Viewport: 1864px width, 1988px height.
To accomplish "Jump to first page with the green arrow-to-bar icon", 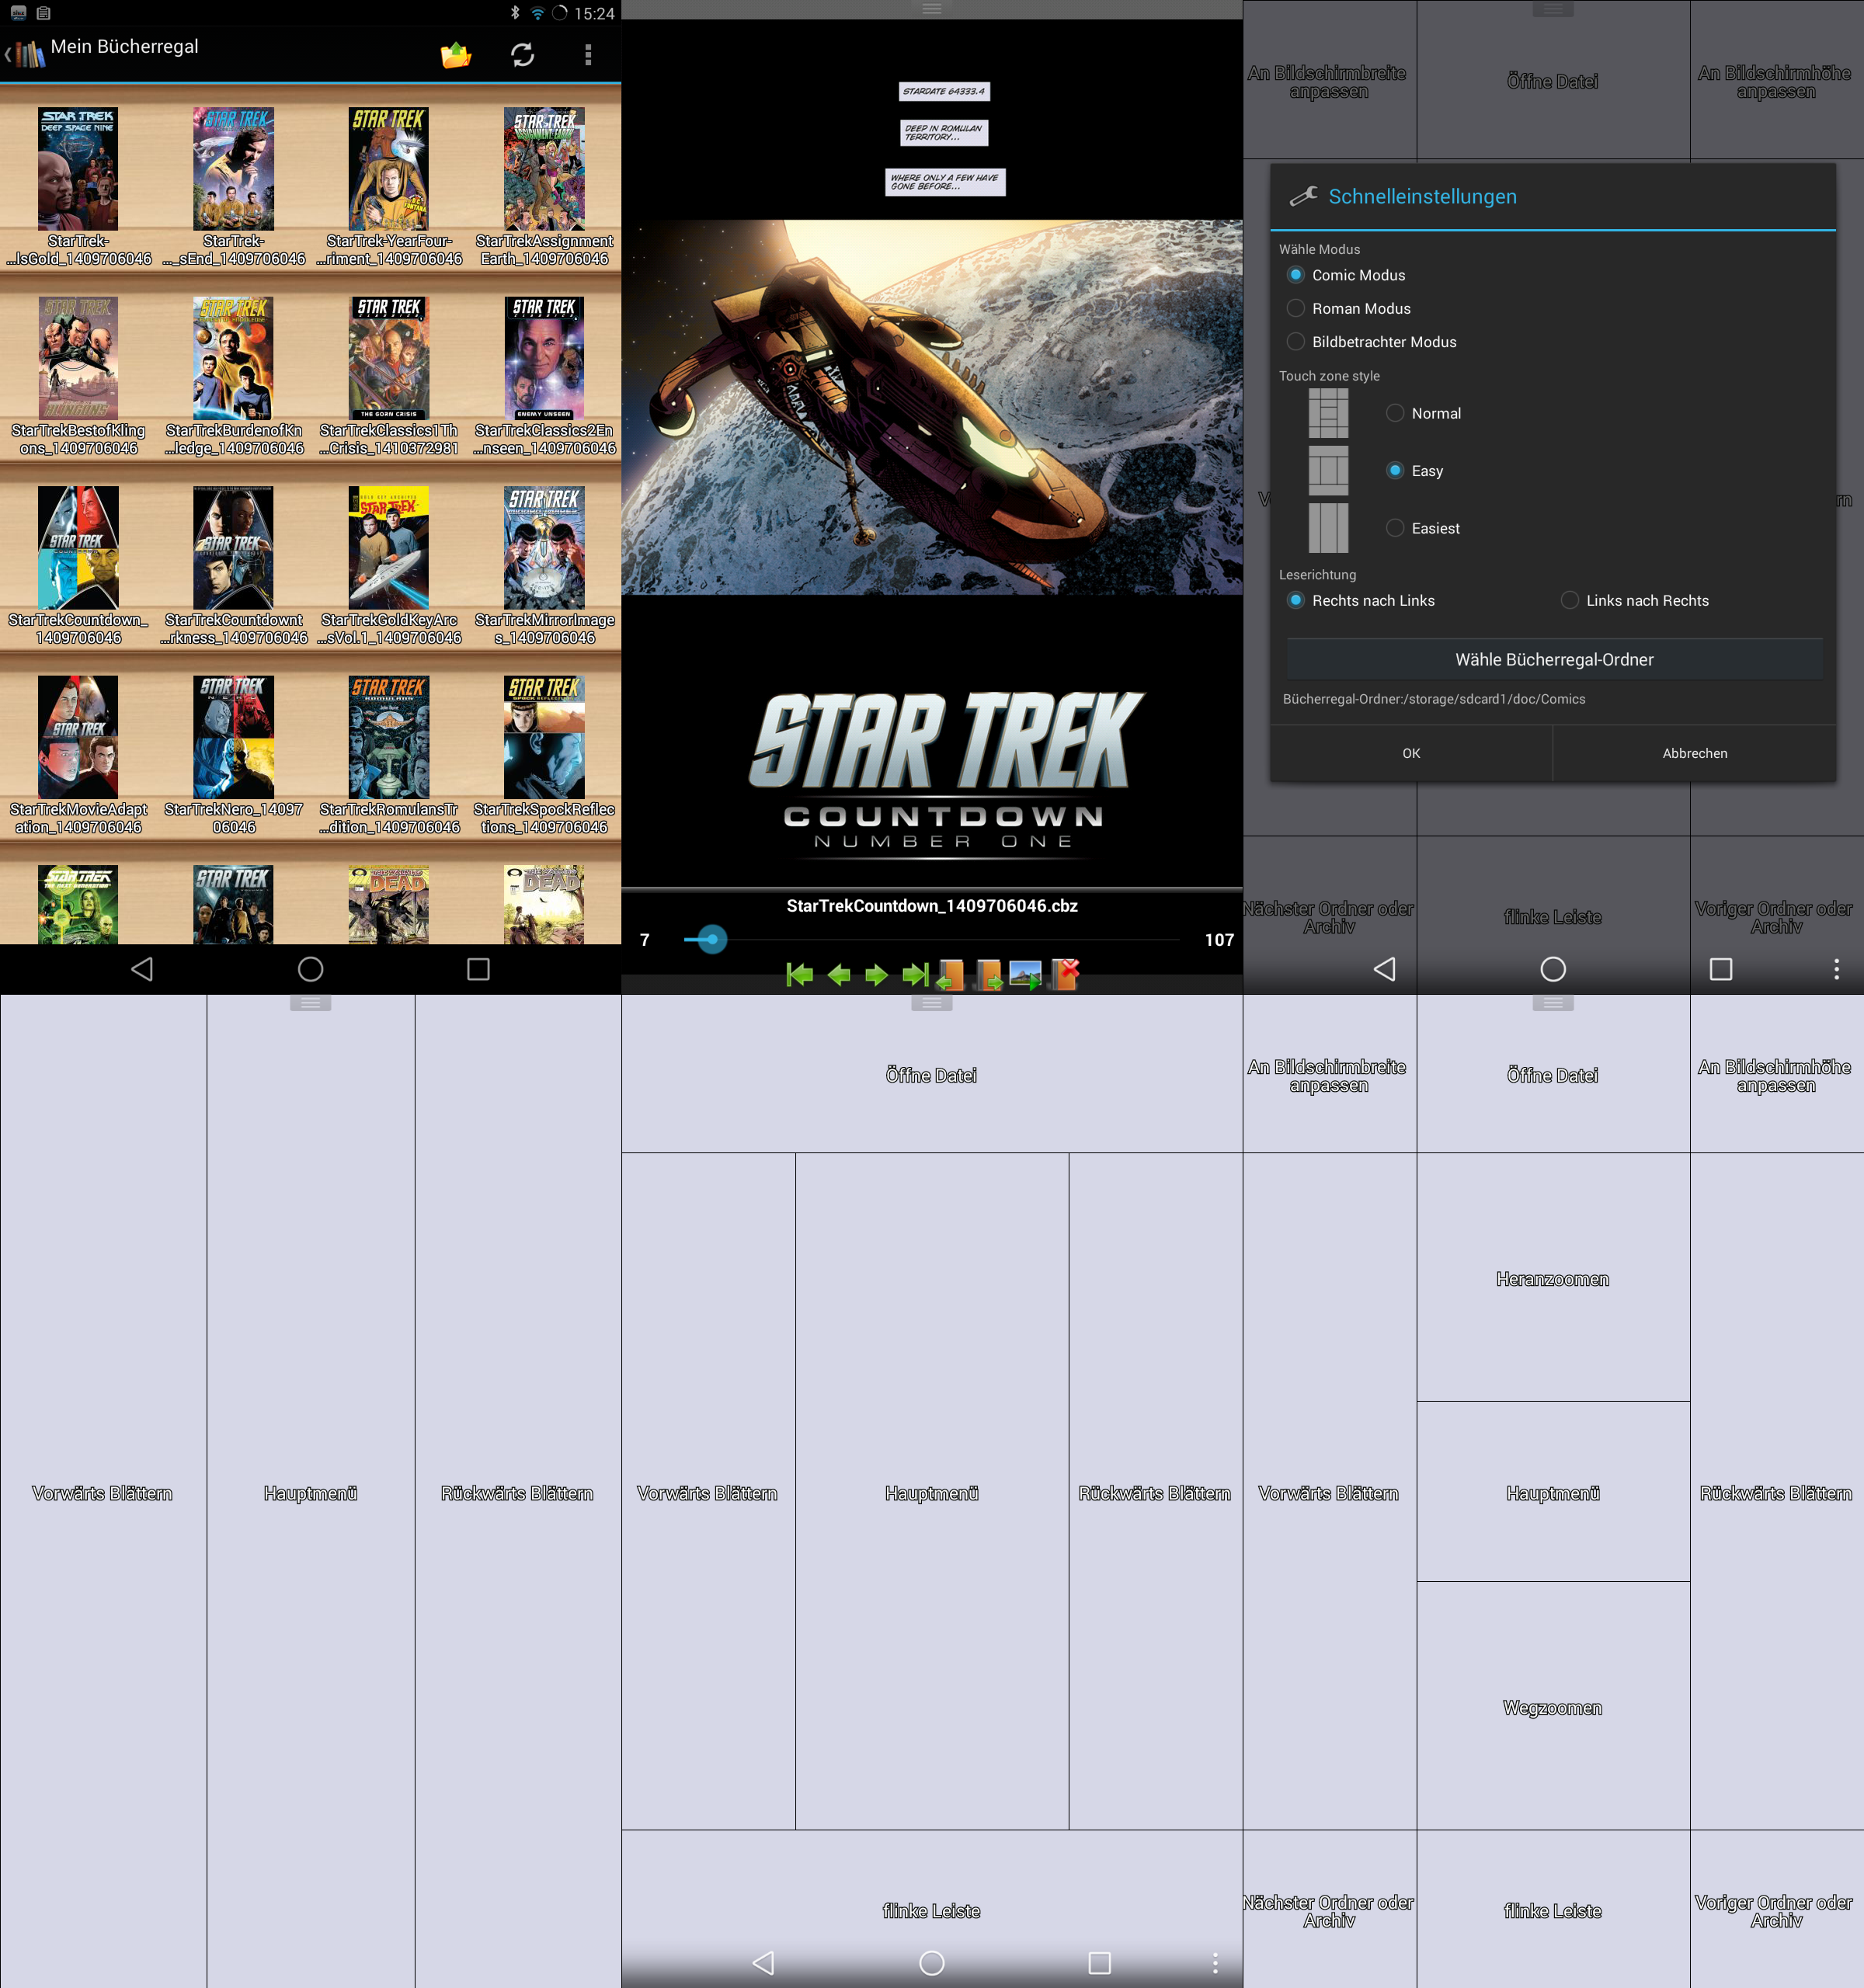I will coord(800,974).
